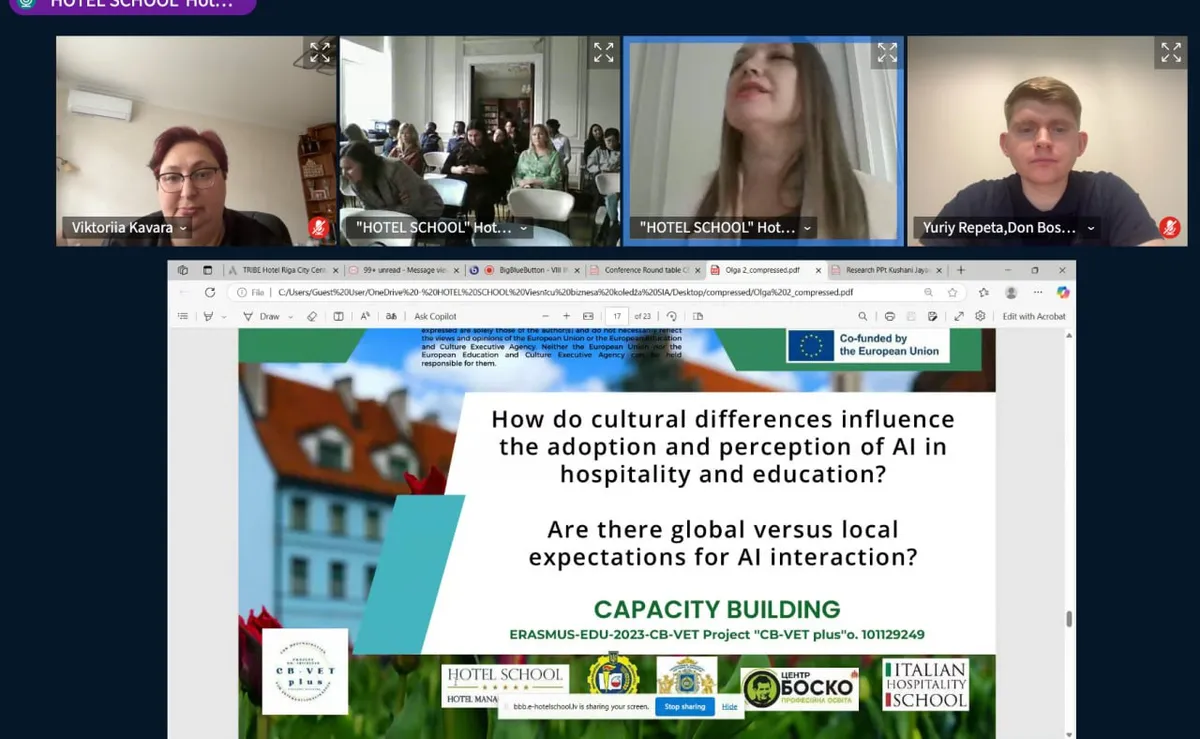The image size is (1200, 739).
Task: Expand Viktoriia Kavara's video to fullscreen
Action: point(320,53)
